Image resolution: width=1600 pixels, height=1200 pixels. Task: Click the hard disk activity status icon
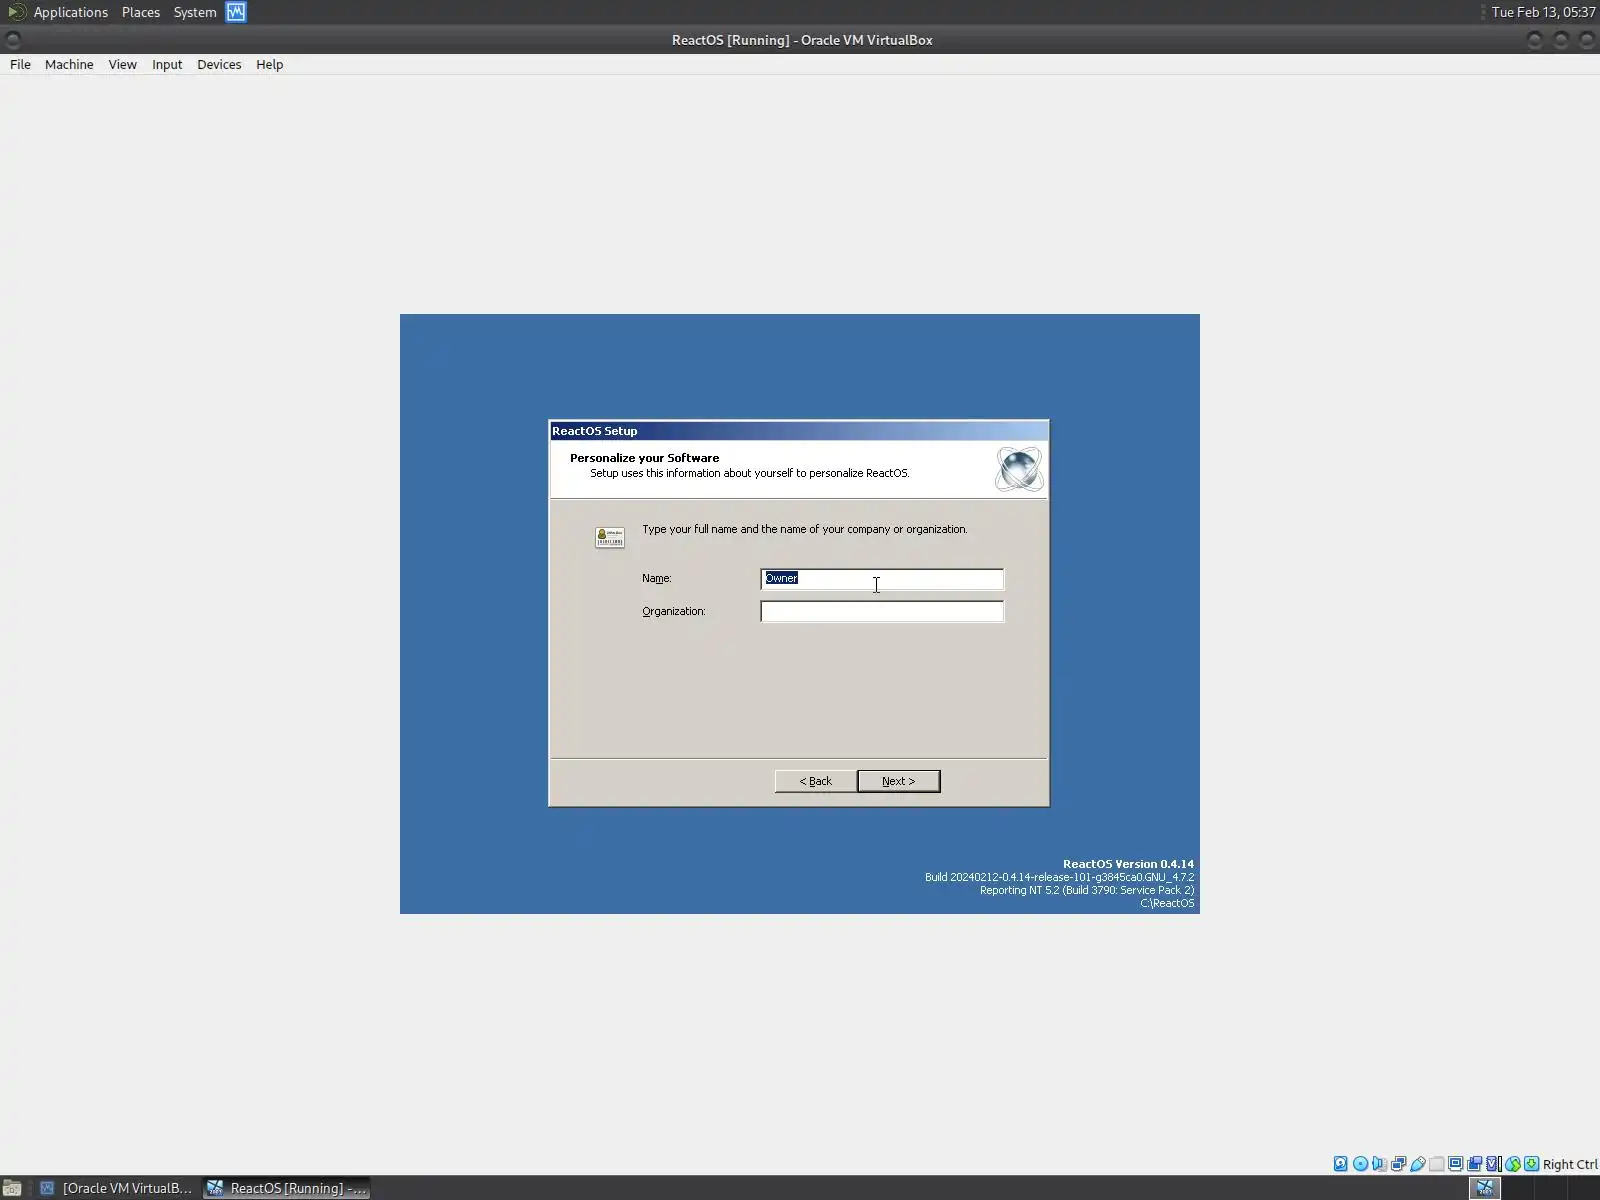click(x=1341, y=1164)
